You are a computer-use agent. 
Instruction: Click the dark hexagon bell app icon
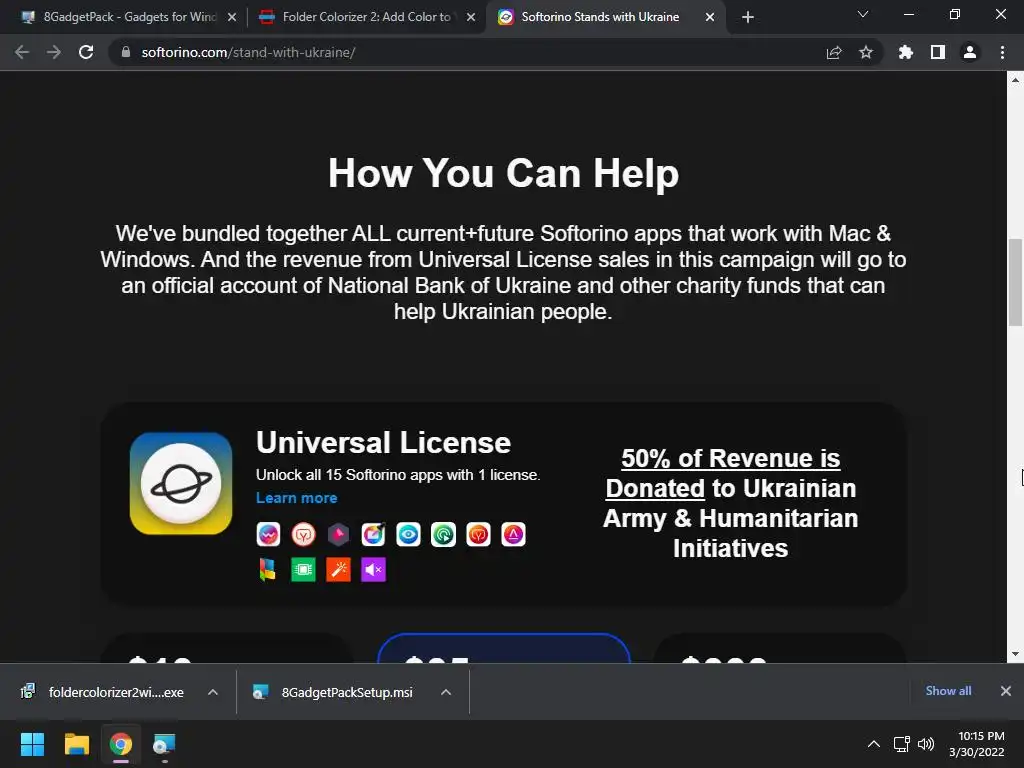(338, 534)
